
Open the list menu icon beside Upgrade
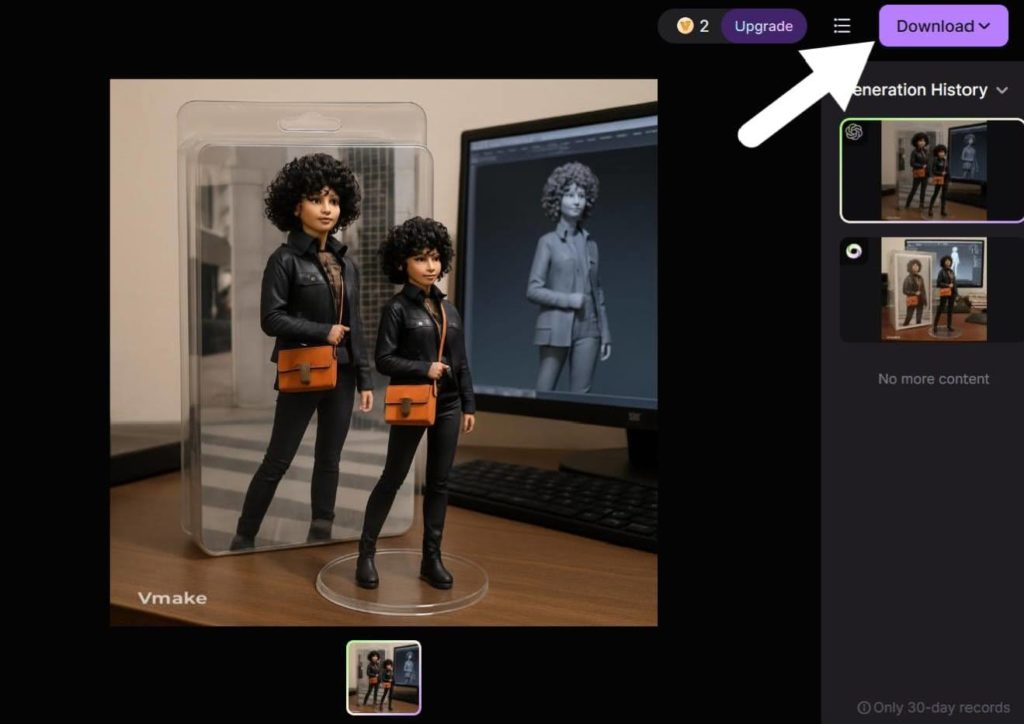842,26
